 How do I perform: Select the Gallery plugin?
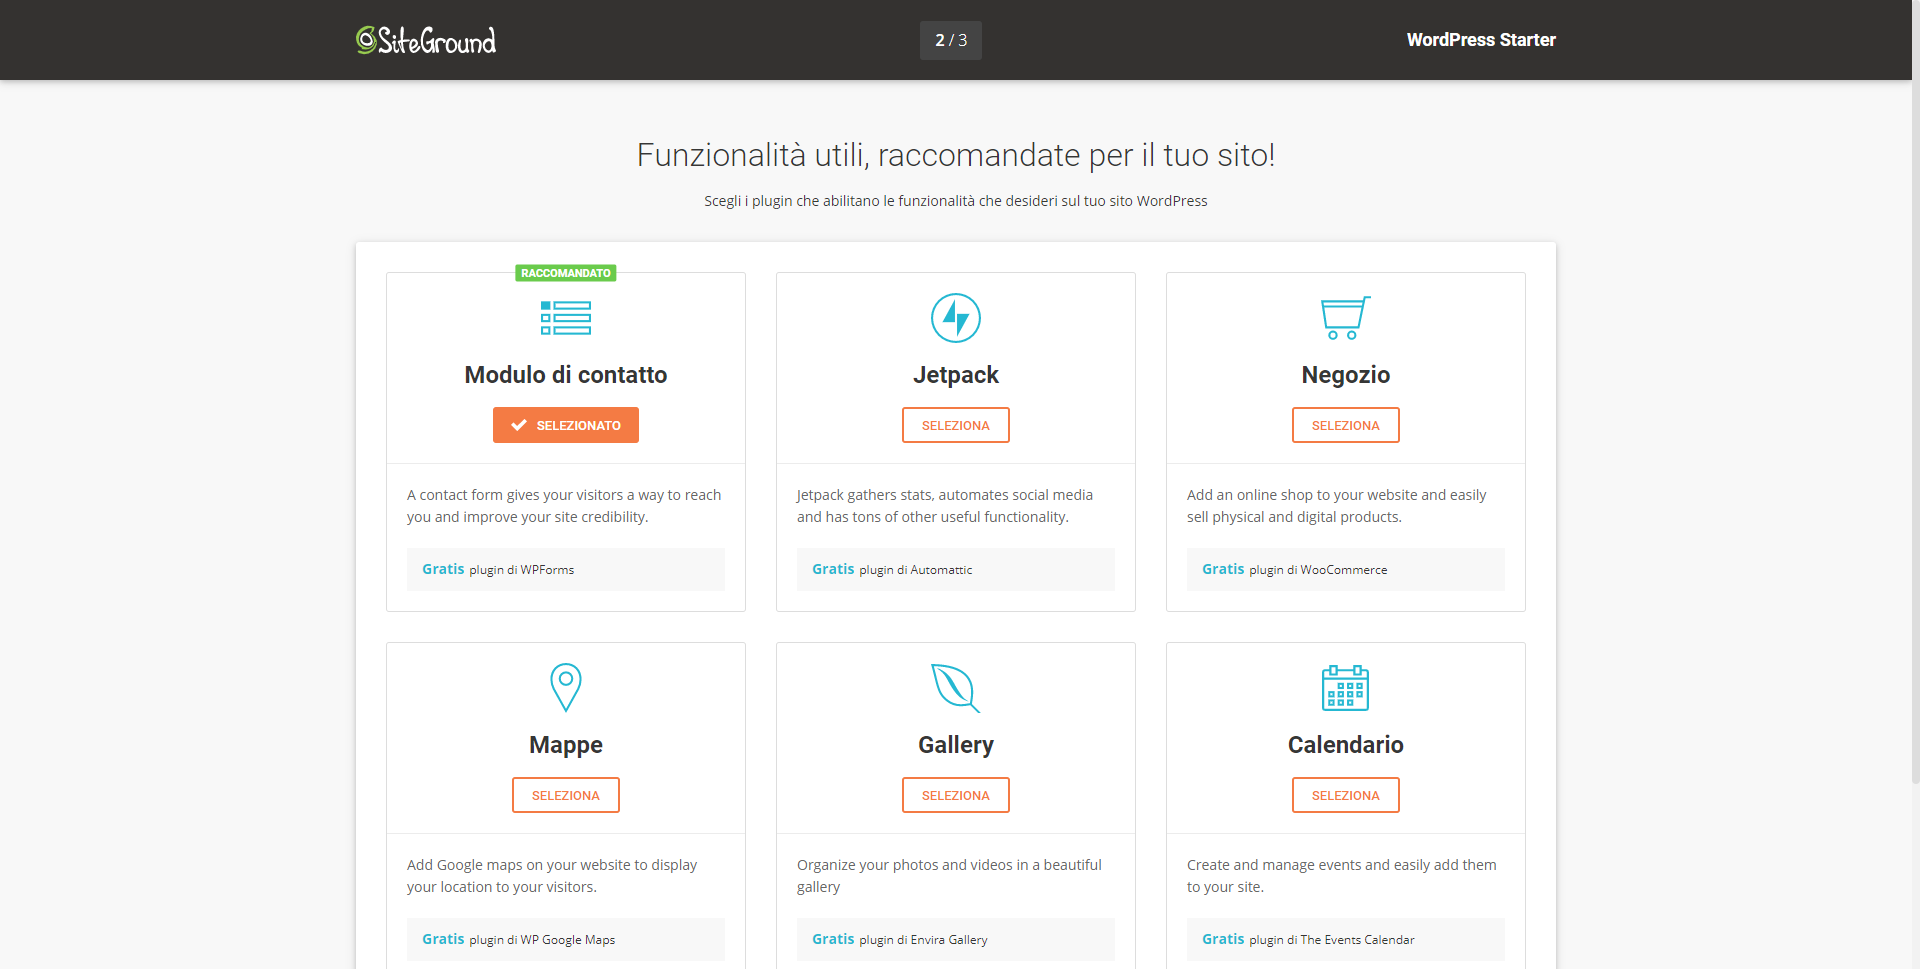tap(955, 795)
